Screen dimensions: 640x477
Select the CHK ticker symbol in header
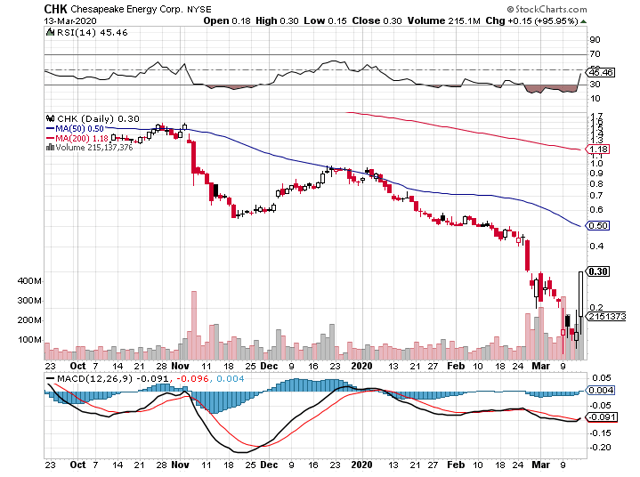tap(56, 9)
